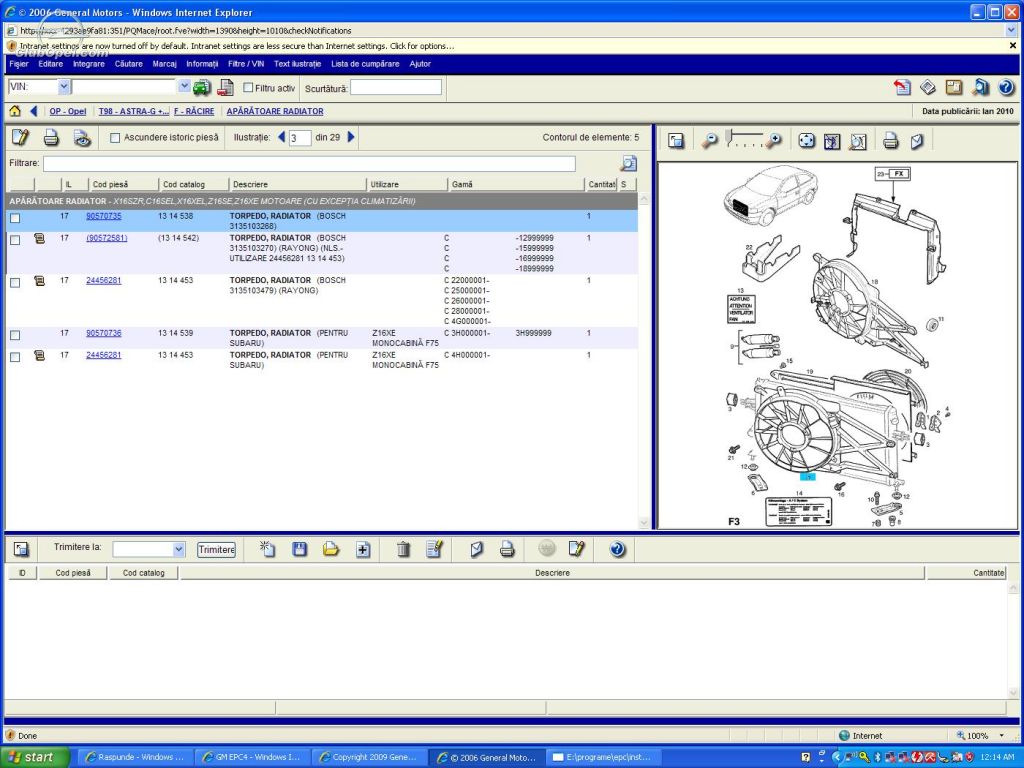Click the four-arrow pan icon in the illustration toolbar

[x=807, y=140]
